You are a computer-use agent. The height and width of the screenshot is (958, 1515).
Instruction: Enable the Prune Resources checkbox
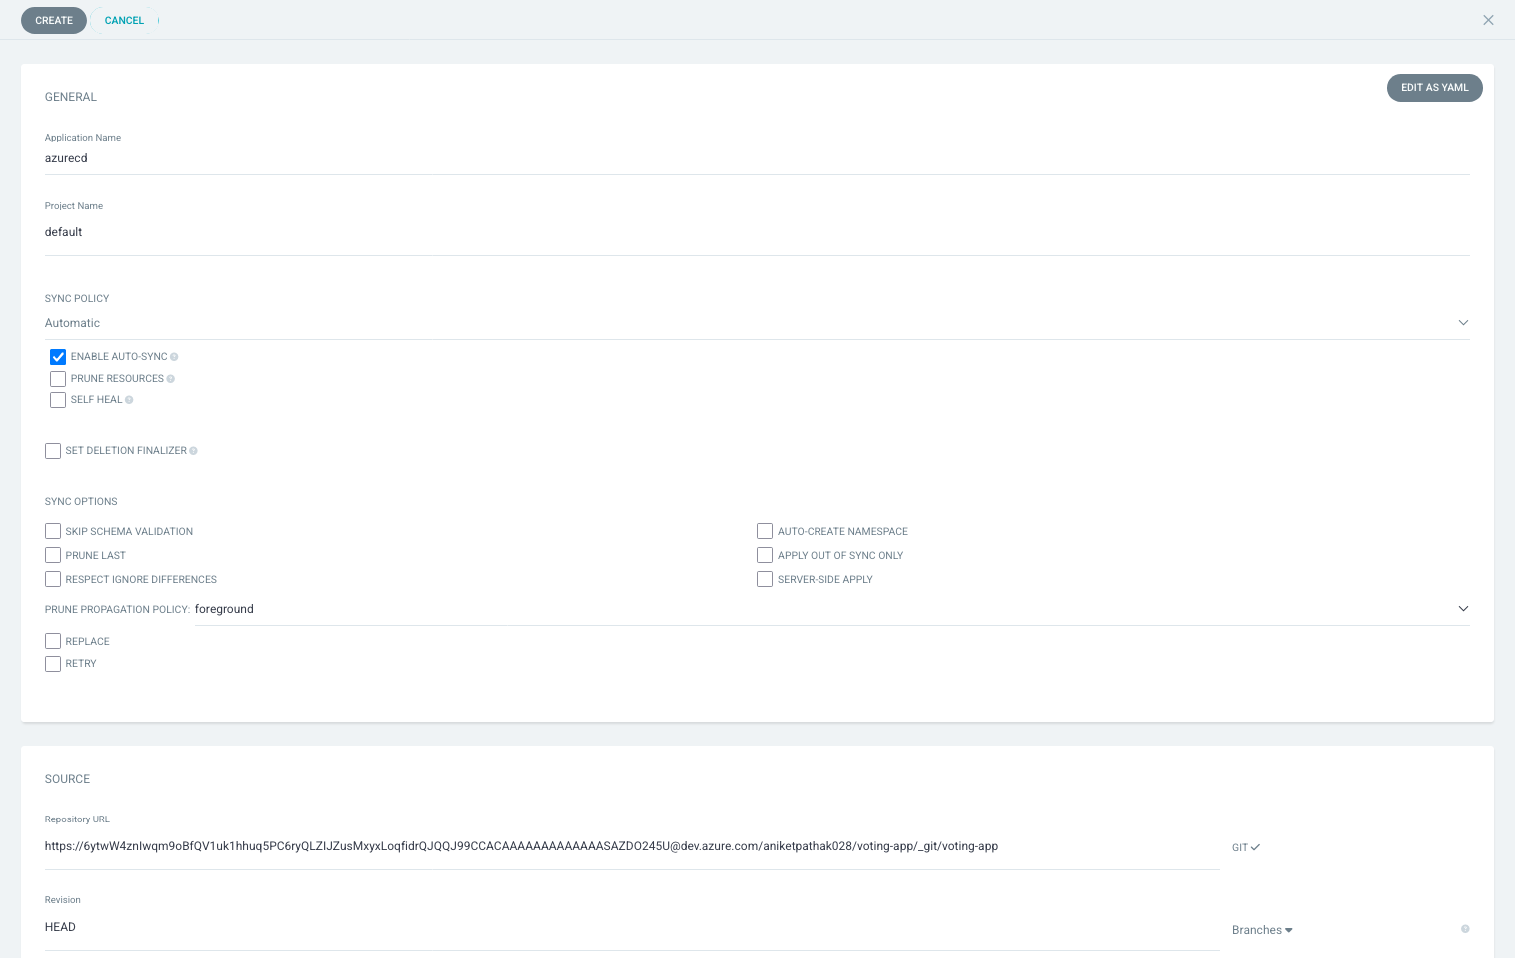(x=58, y=379)
